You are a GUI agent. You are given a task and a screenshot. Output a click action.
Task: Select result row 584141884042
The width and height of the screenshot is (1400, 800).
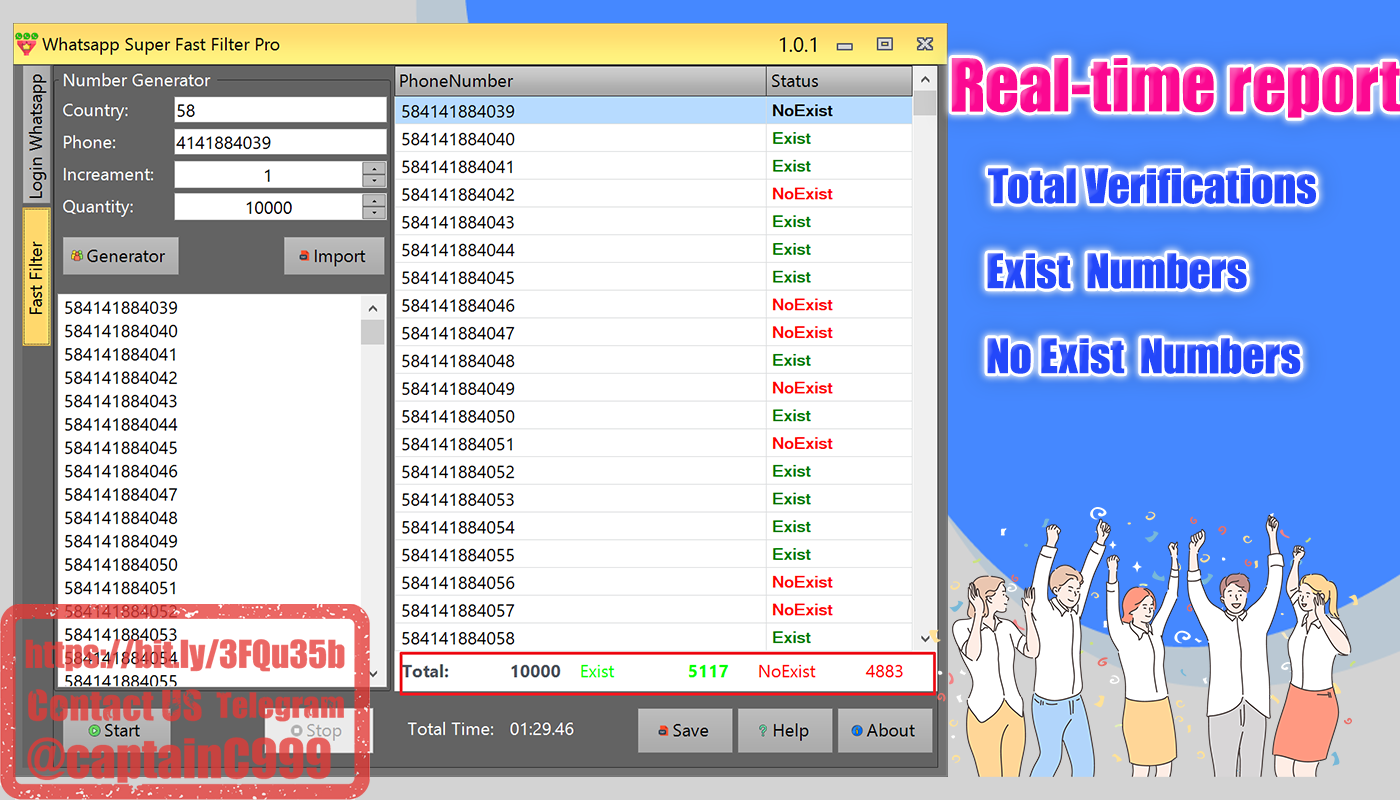click(x=654, y=194)
